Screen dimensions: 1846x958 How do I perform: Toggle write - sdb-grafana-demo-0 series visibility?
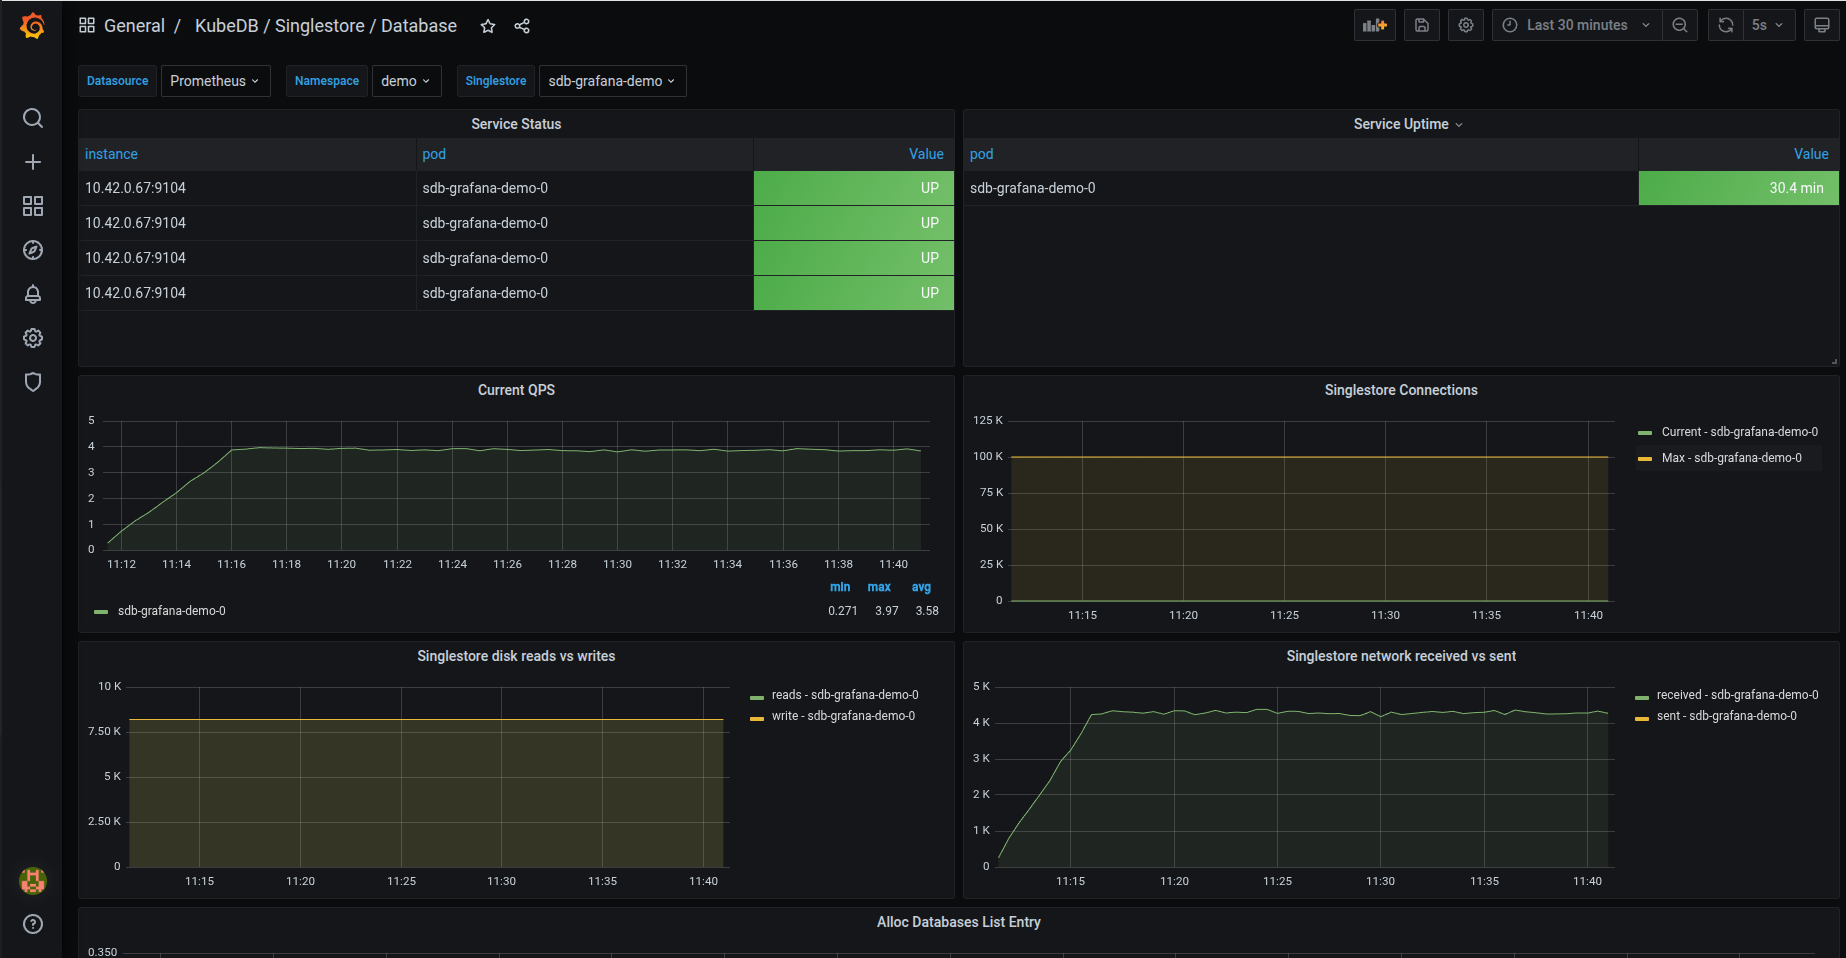point(843,716)
